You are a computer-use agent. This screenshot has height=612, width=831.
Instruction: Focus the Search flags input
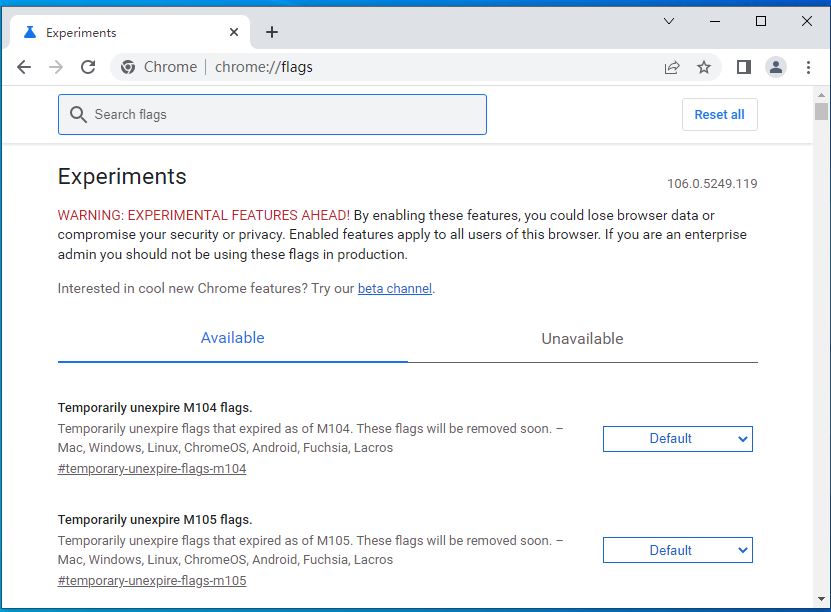[x=272, y=114]
